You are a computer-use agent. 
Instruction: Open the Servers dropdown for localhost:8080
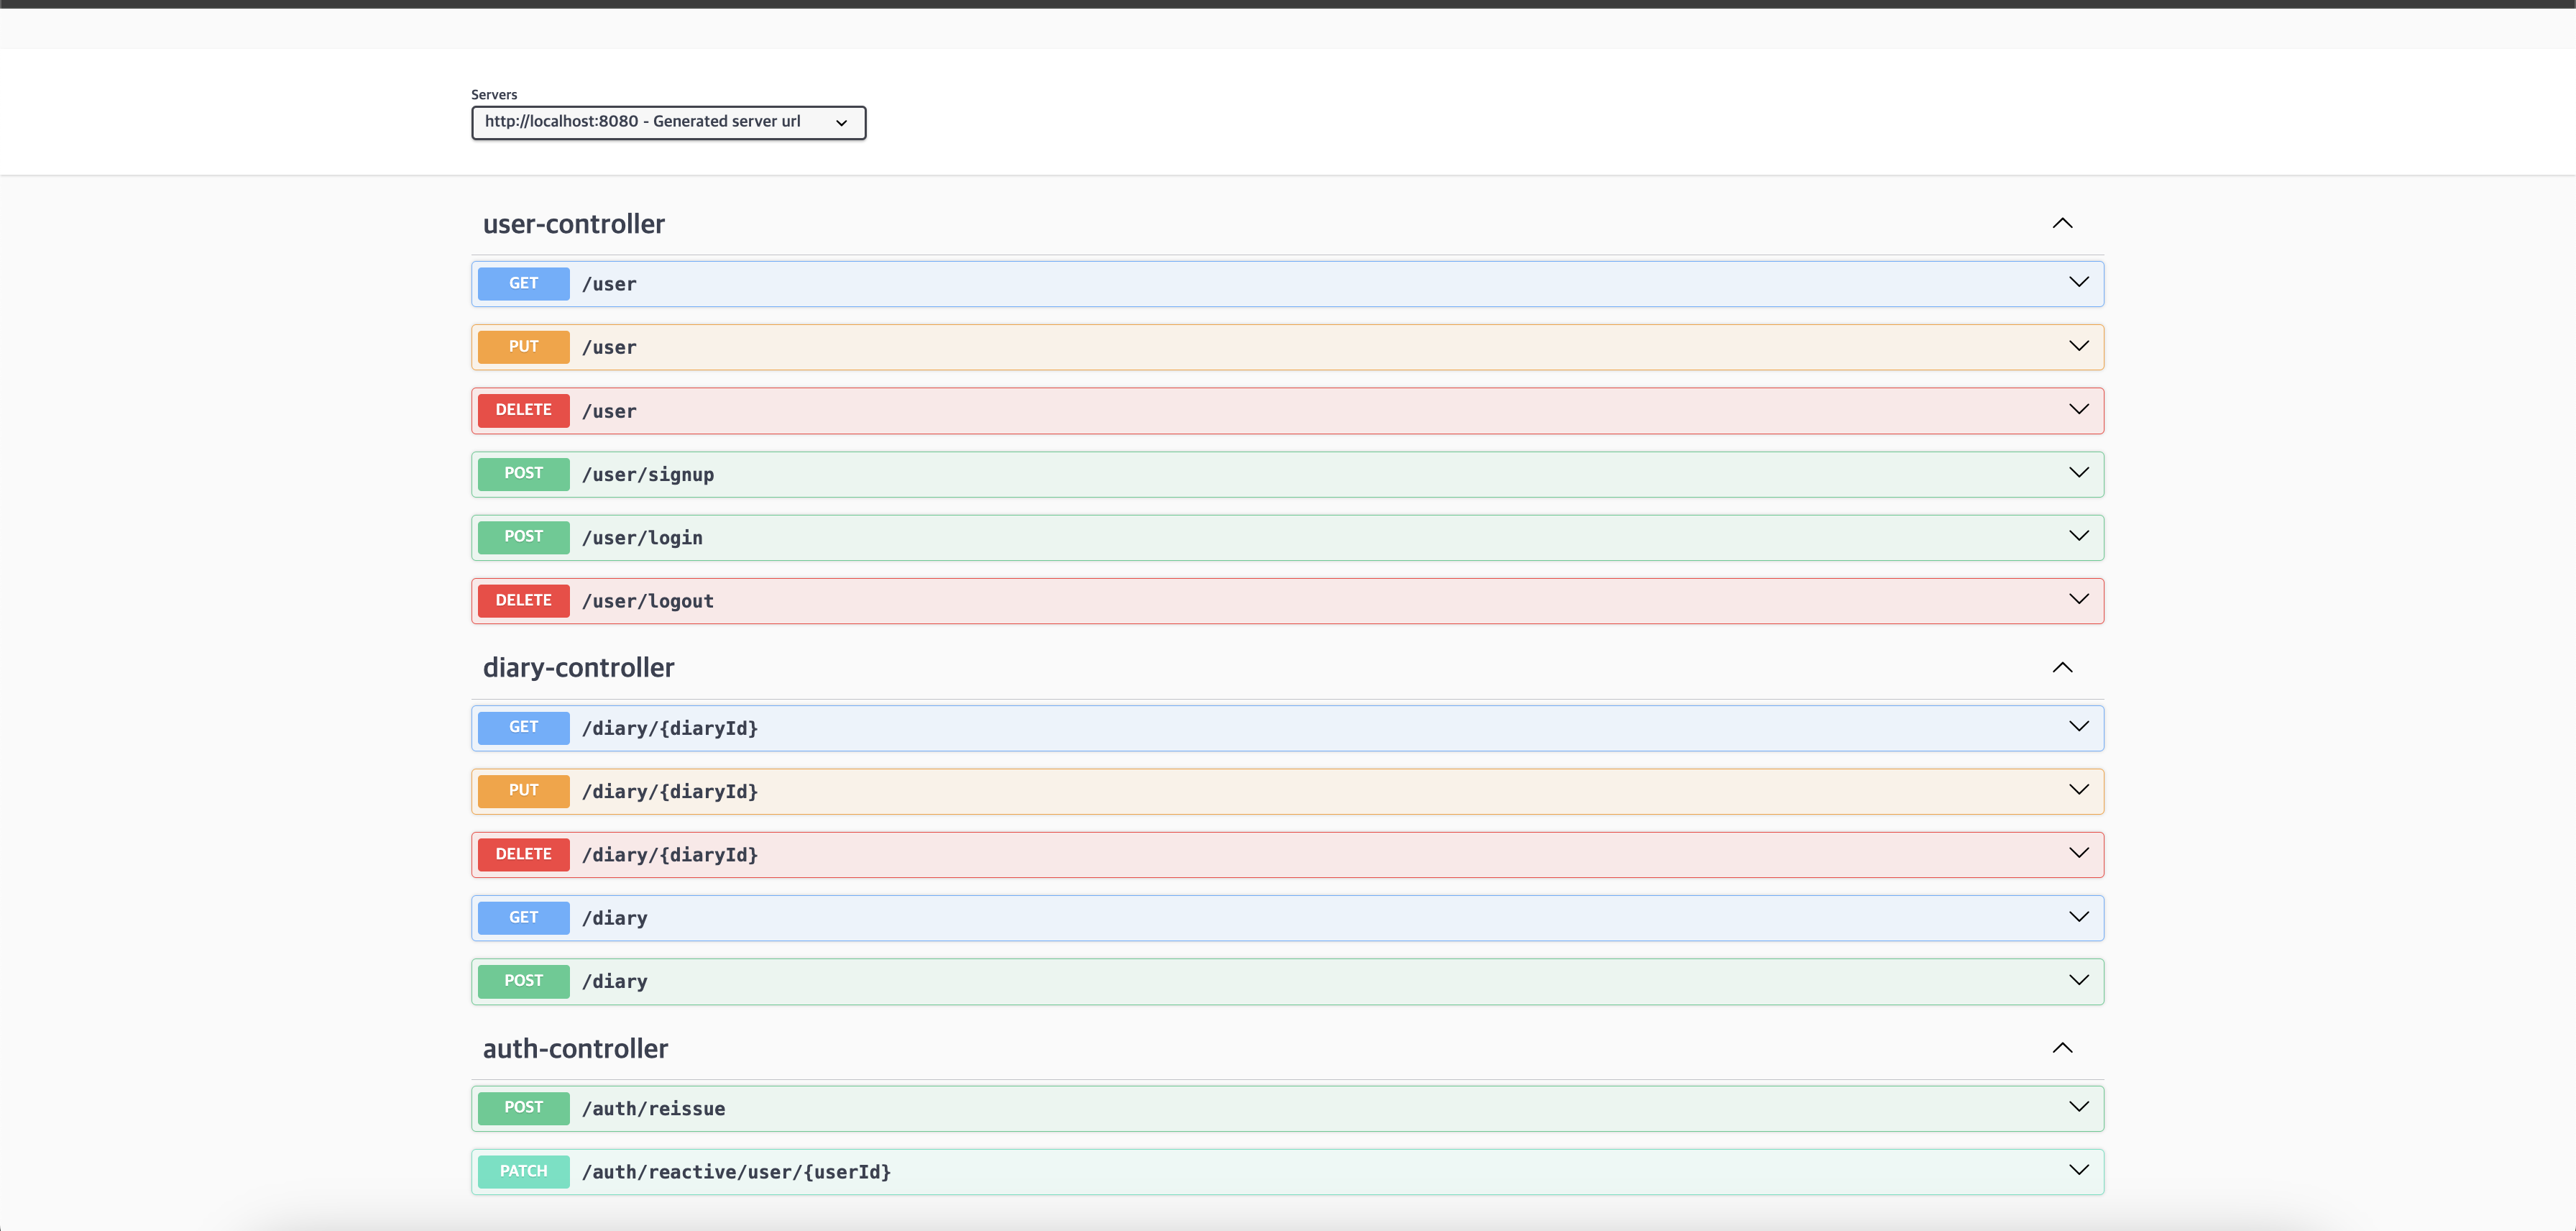tap(668, 122)
